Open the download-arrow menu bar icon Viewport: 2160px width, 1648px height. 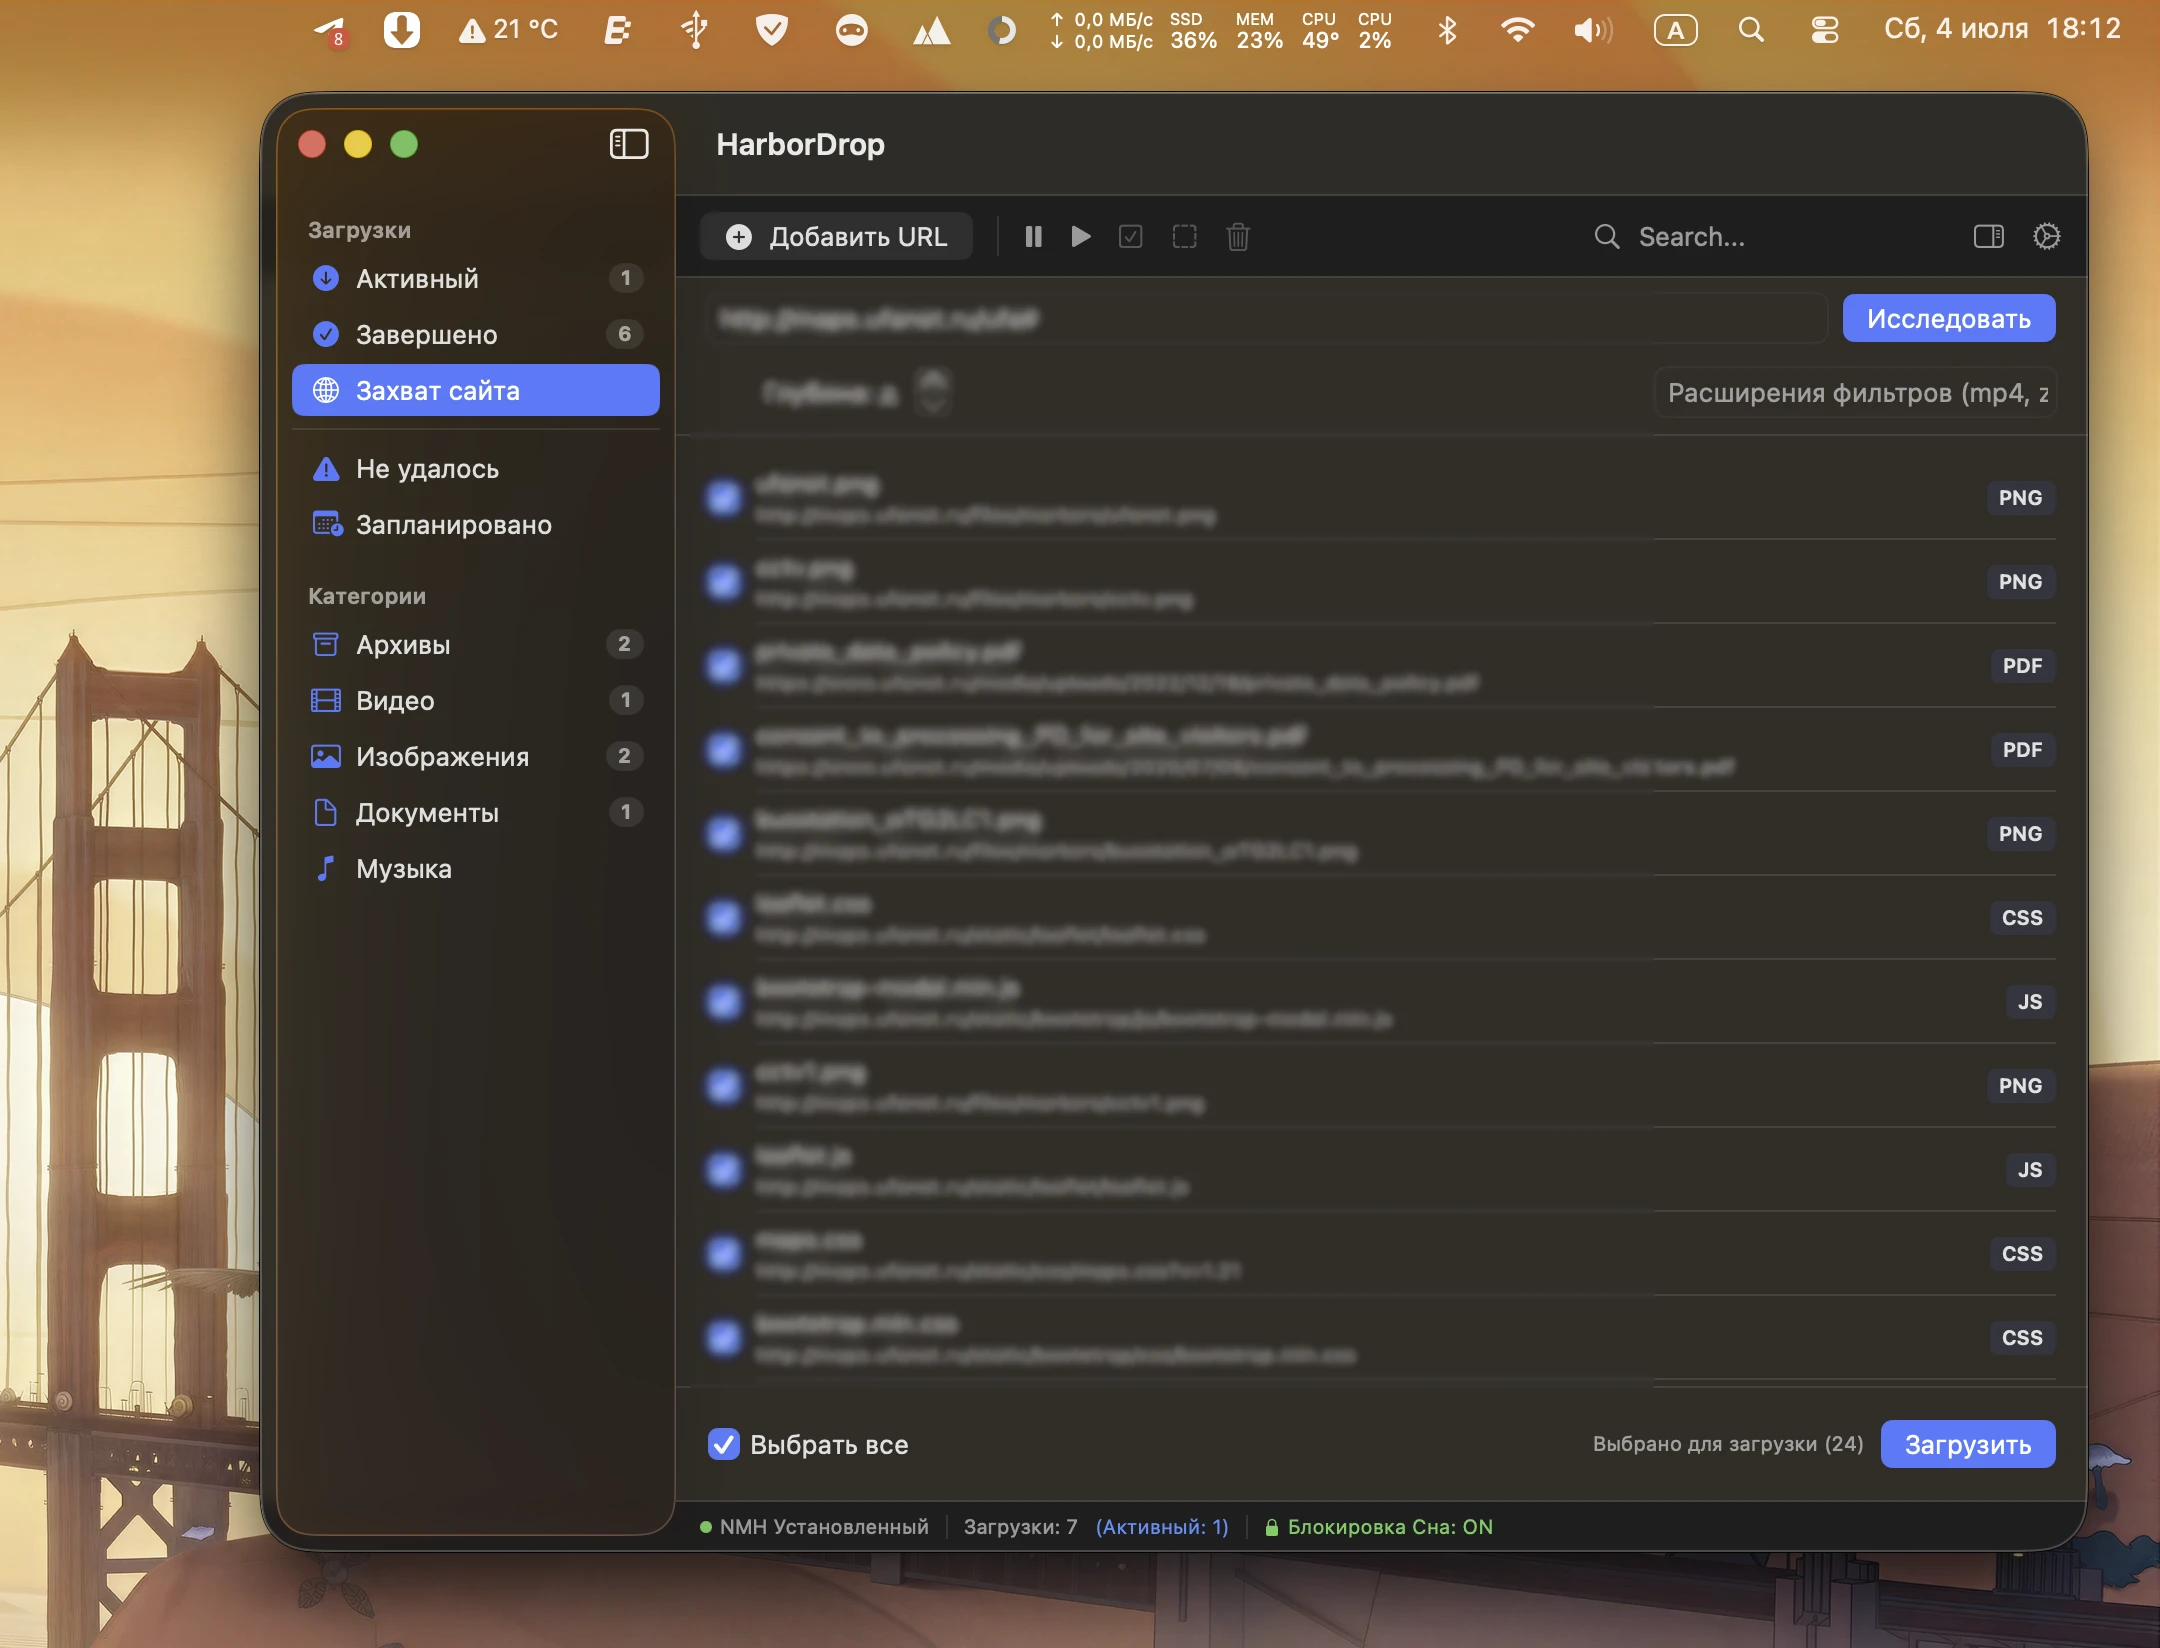(x=402, y=30)
